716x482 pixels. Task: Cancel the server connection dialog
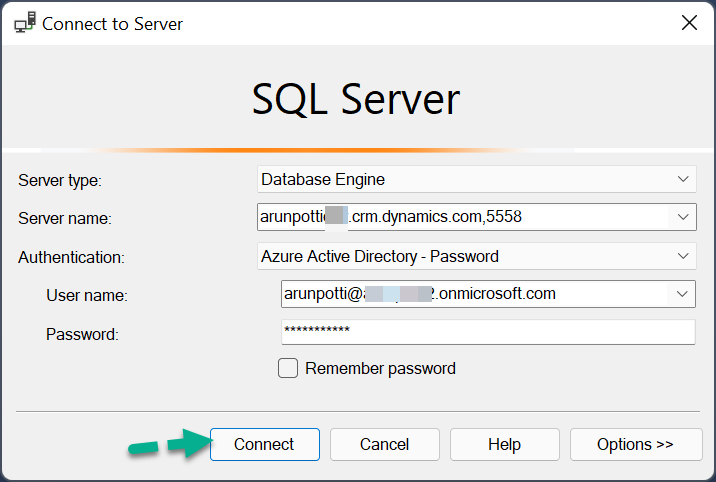tap(384, 444)
